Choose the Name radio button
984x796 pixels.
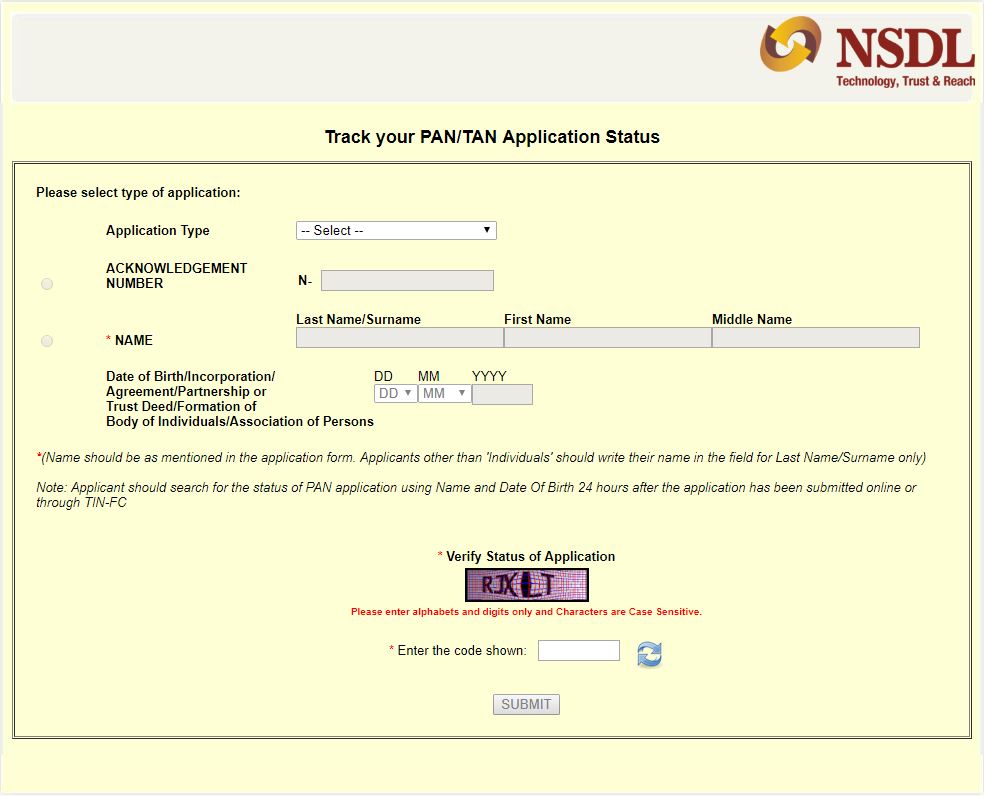47,341
